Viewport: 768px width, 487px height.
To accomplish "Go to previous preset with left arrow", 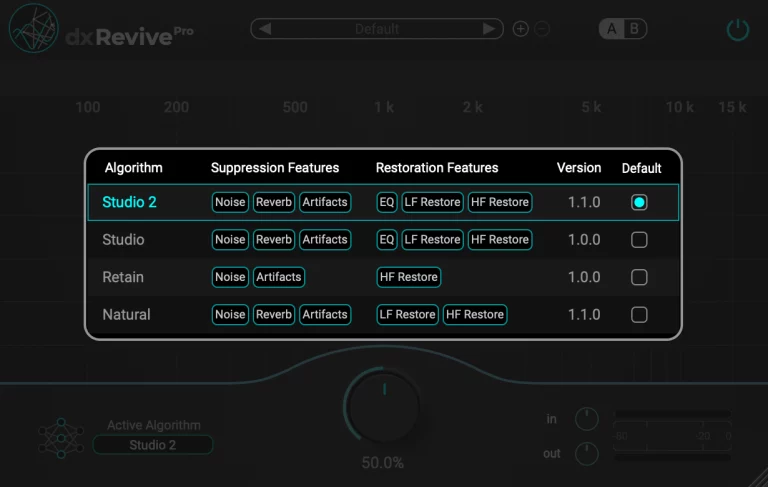I will pyautogui.click(x=265, y=29).
